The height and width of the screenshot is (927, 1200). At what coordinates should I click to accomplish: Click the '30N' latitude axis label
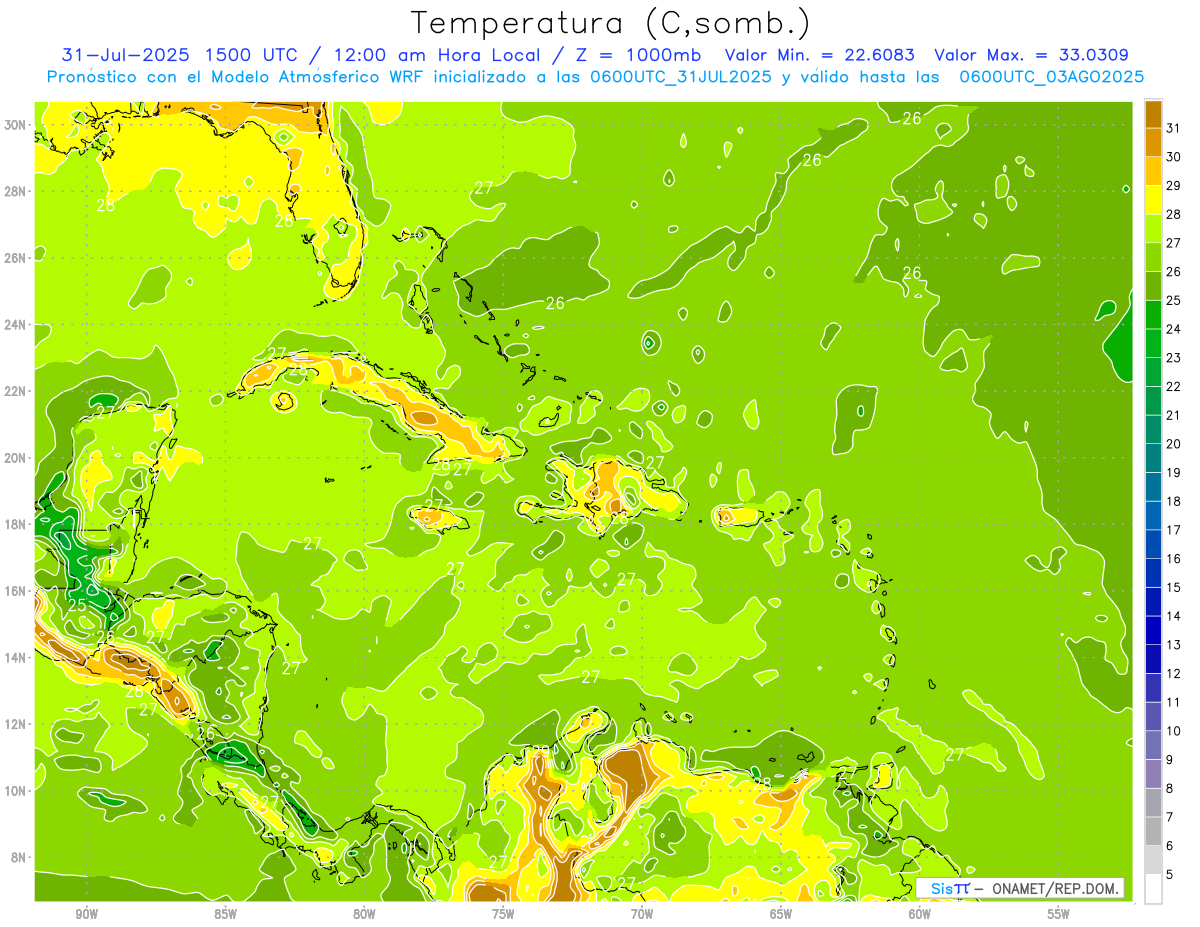(x=15, y=124)
